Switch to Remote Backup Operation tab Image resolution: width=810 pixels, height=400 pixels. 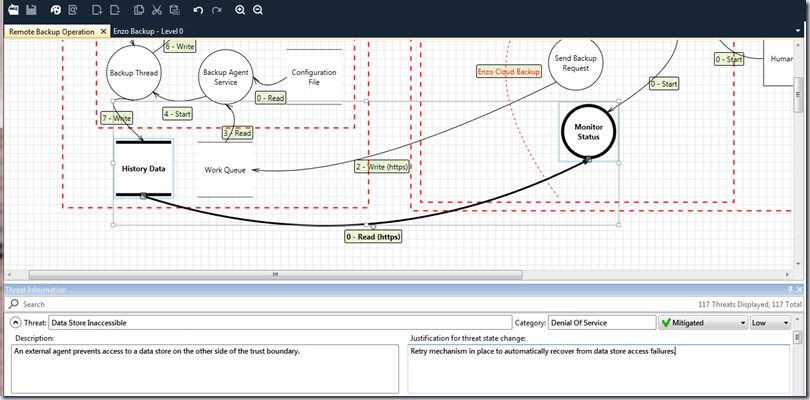pos(52,32)
